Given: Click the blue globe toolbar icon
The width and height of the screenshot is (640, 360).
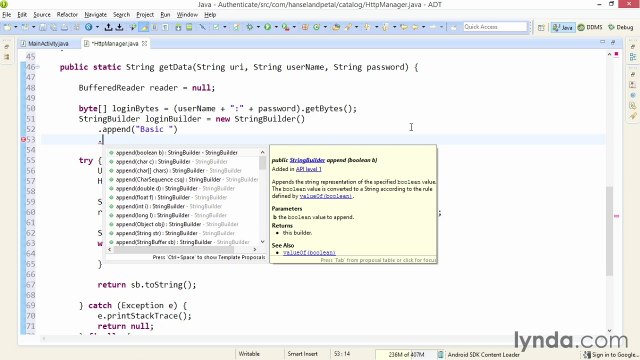Looking at the screenshot, I should pyautogui.click(x=89, y=27).
